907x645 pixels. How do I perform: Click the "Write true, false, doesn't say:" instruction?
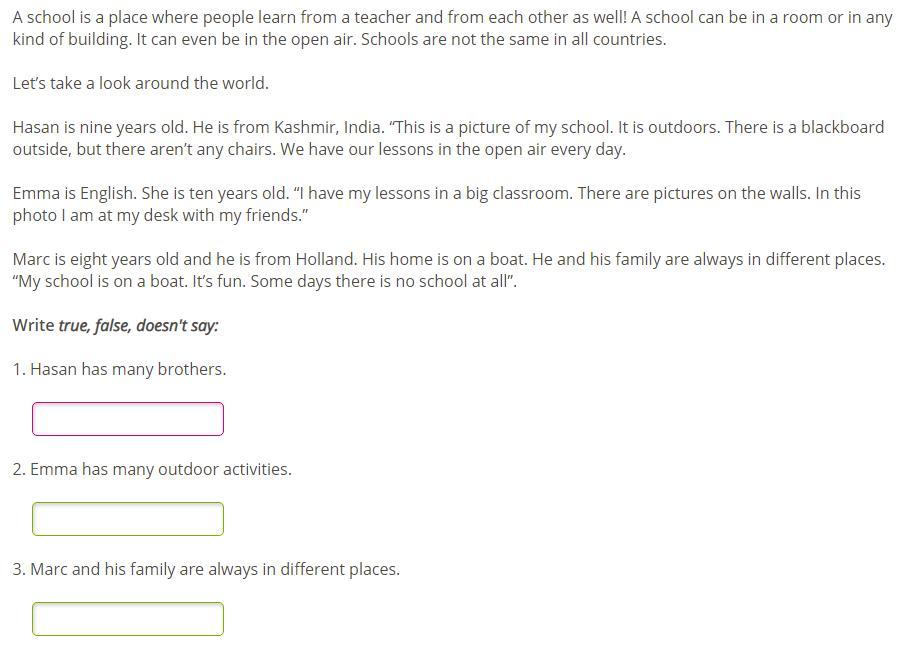[x=116, y=325]
